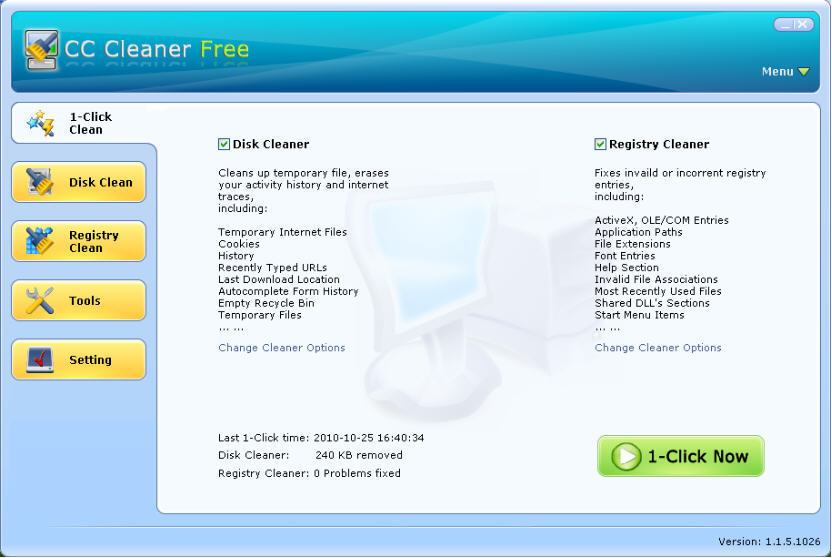Click the Help Section entry
Image resolution: width=832 pixels, height=558 pixels.
click(626, 268)
